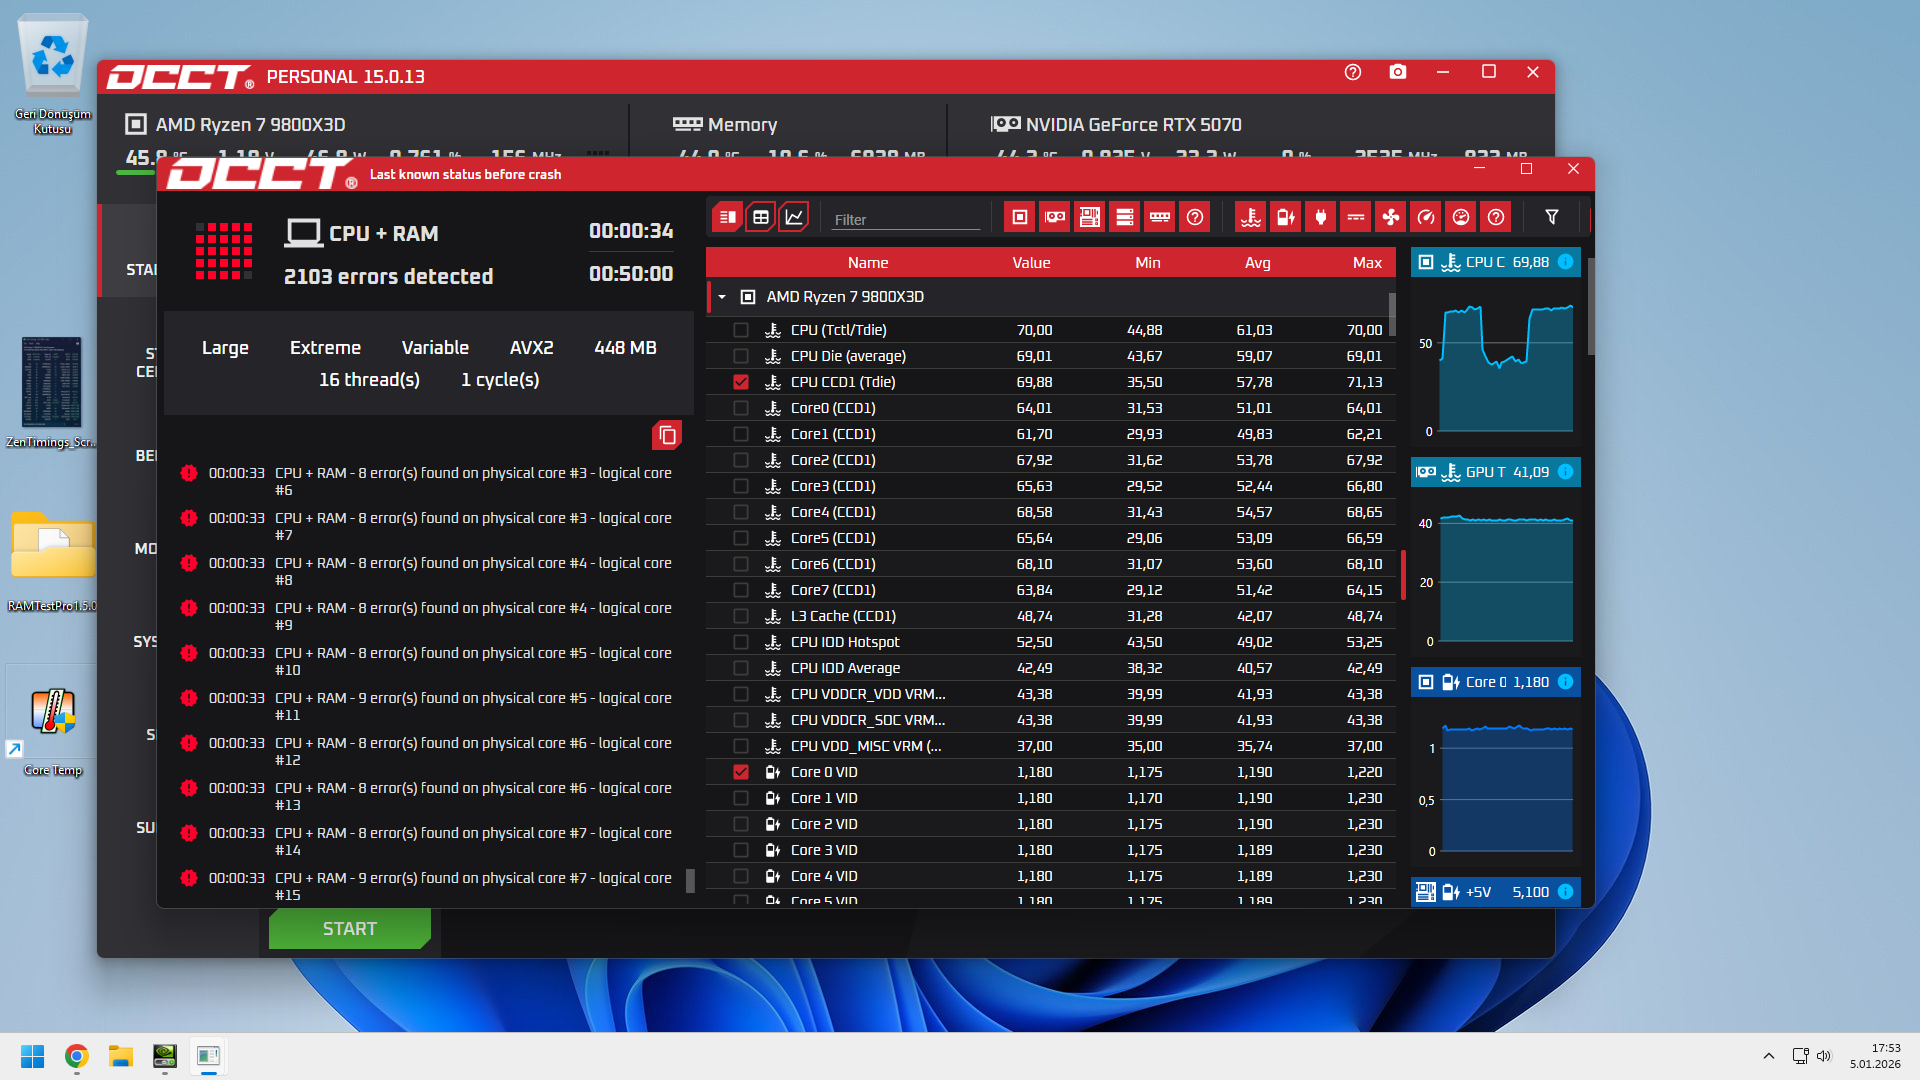Select the Core 4 VID sensor row
Viewport: 1920px width, 1080px height.
[x=1050, y=876]
